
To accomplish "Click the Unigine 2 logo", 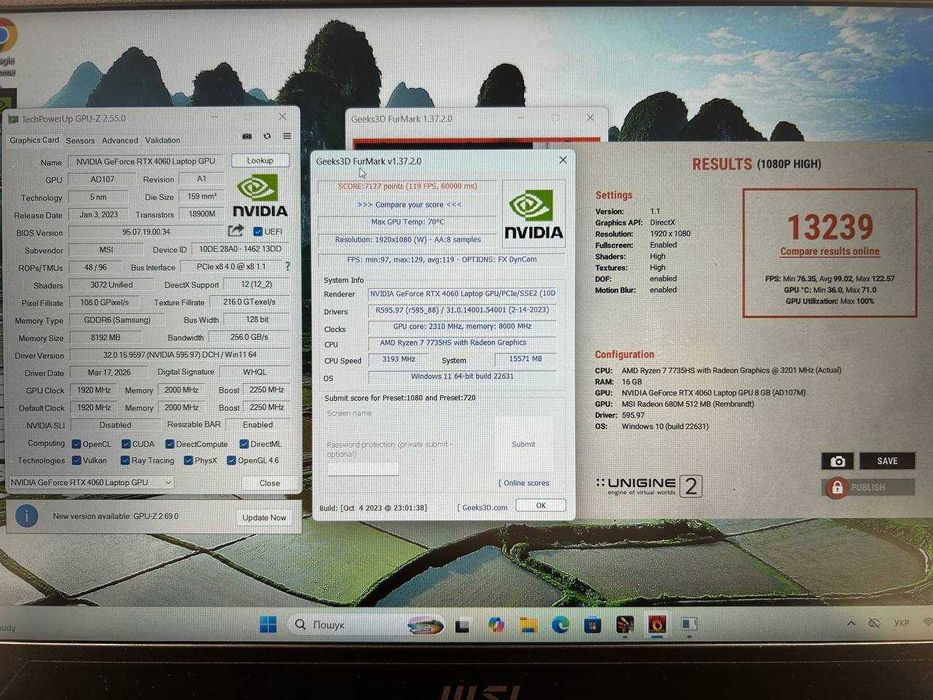I will tap(649, 486).
